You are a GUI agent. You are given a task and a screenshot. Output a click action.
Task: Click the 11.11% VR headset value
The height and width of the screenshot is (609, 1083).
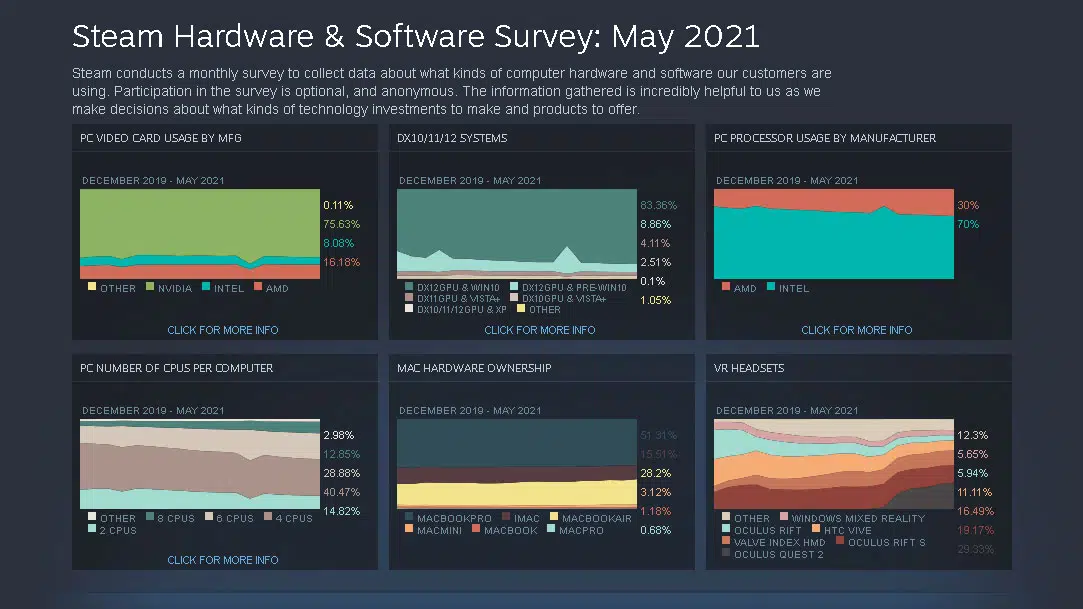click(975, 492)
